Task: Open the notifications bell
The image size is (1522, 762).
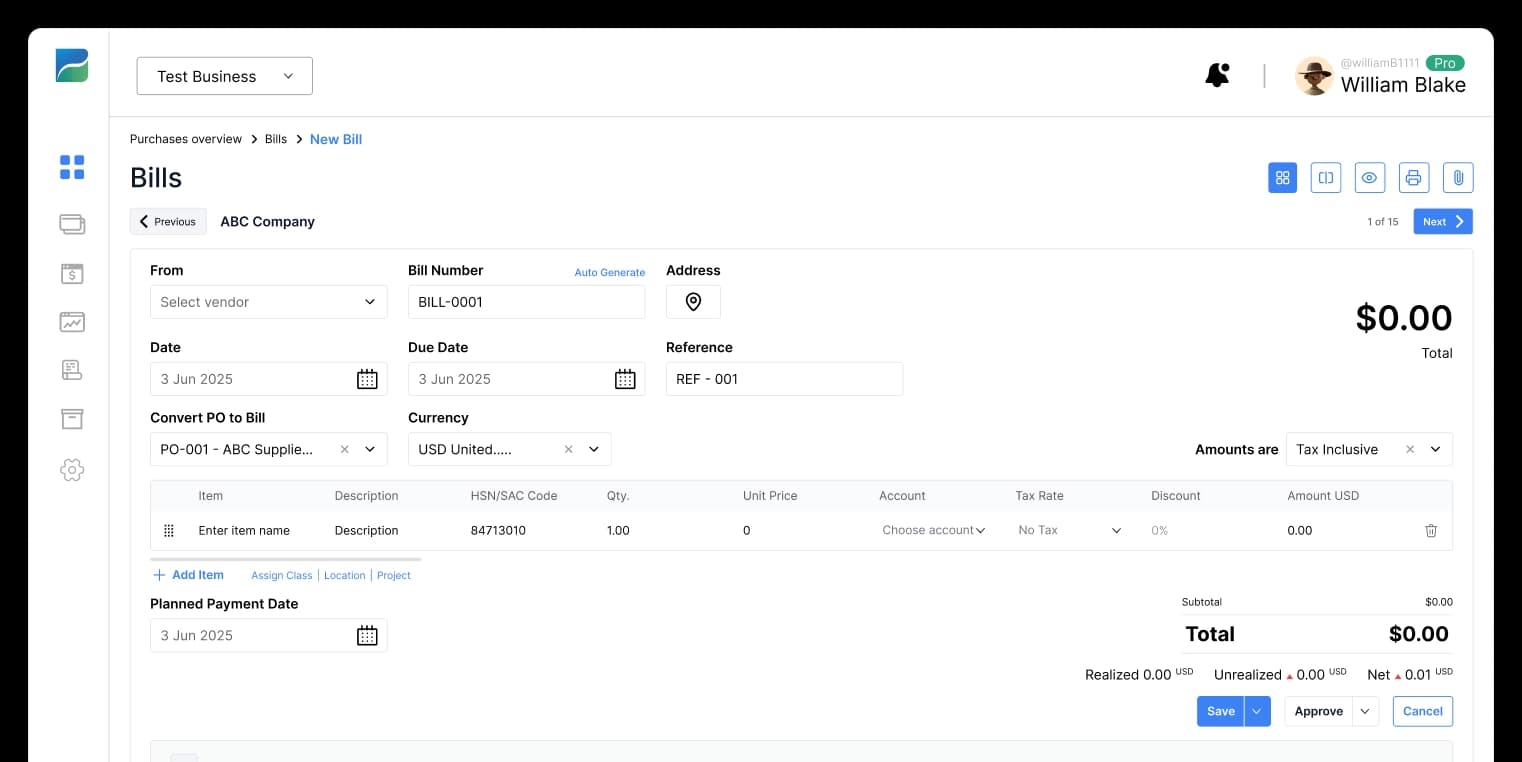Action: (x=1217, y=75)
